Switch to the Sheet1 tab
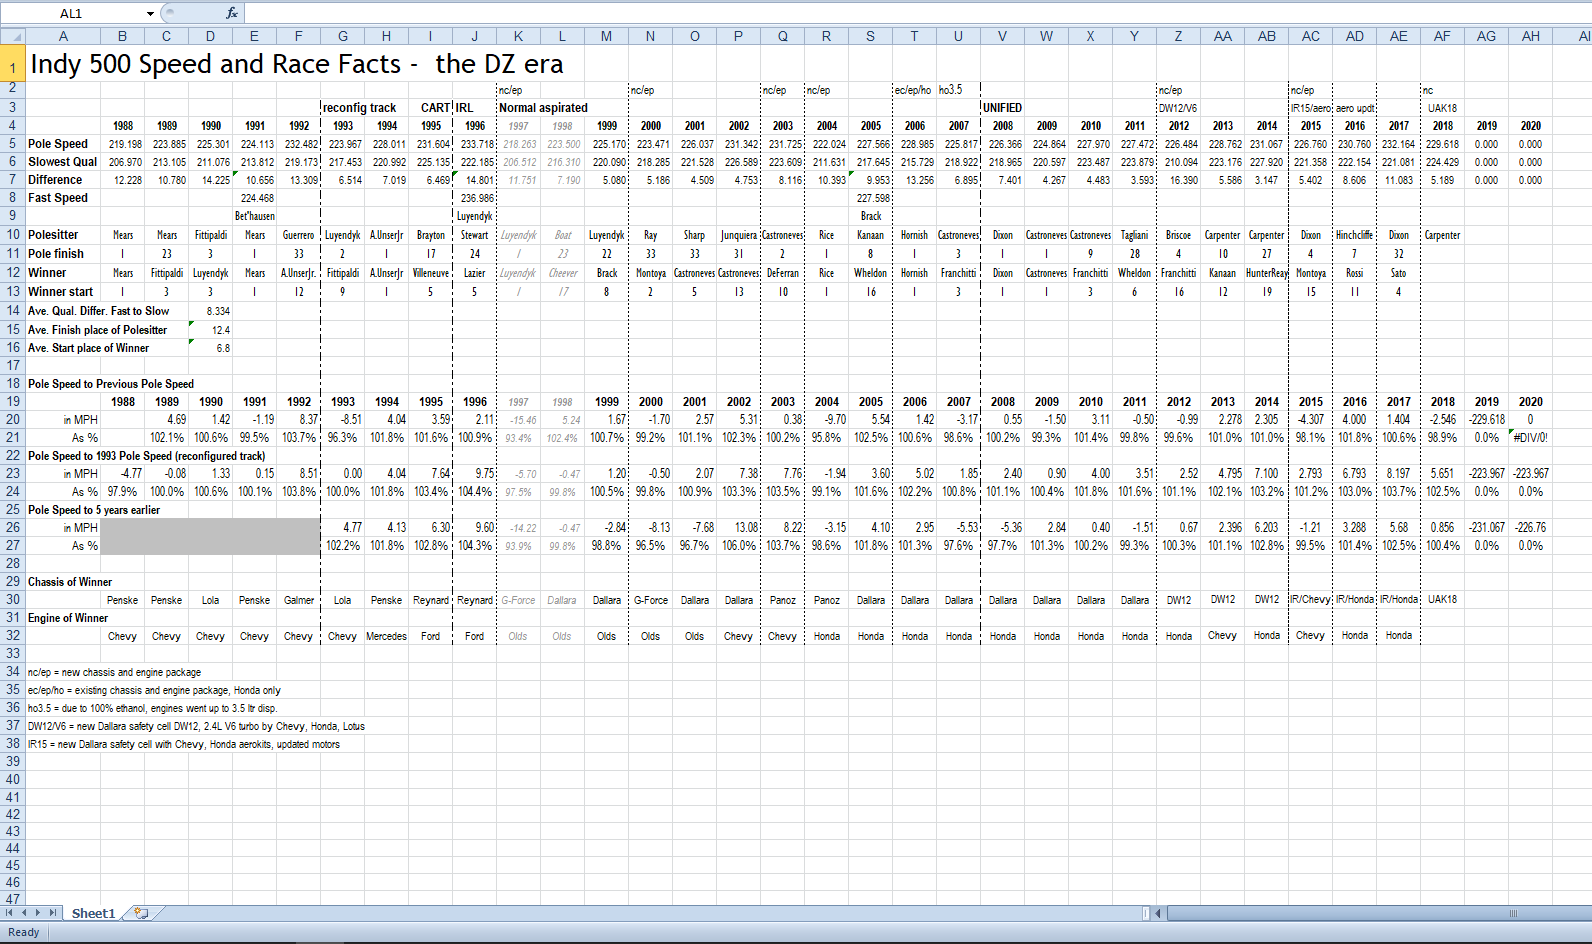1592x944 pixels. point(93,913)
